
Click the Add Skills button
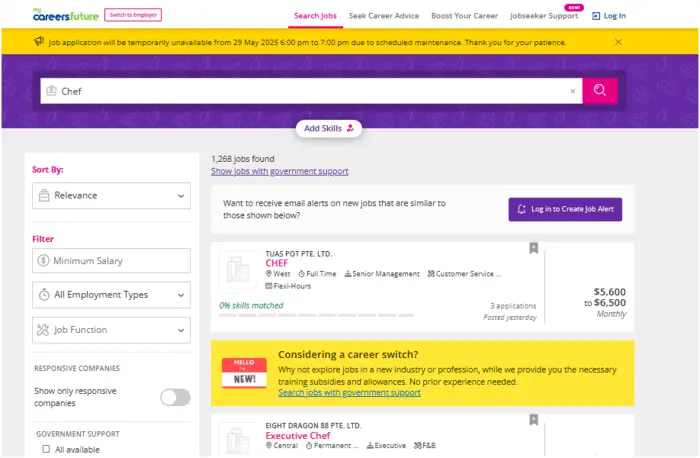pyautogui.click(x=329, y=129)
